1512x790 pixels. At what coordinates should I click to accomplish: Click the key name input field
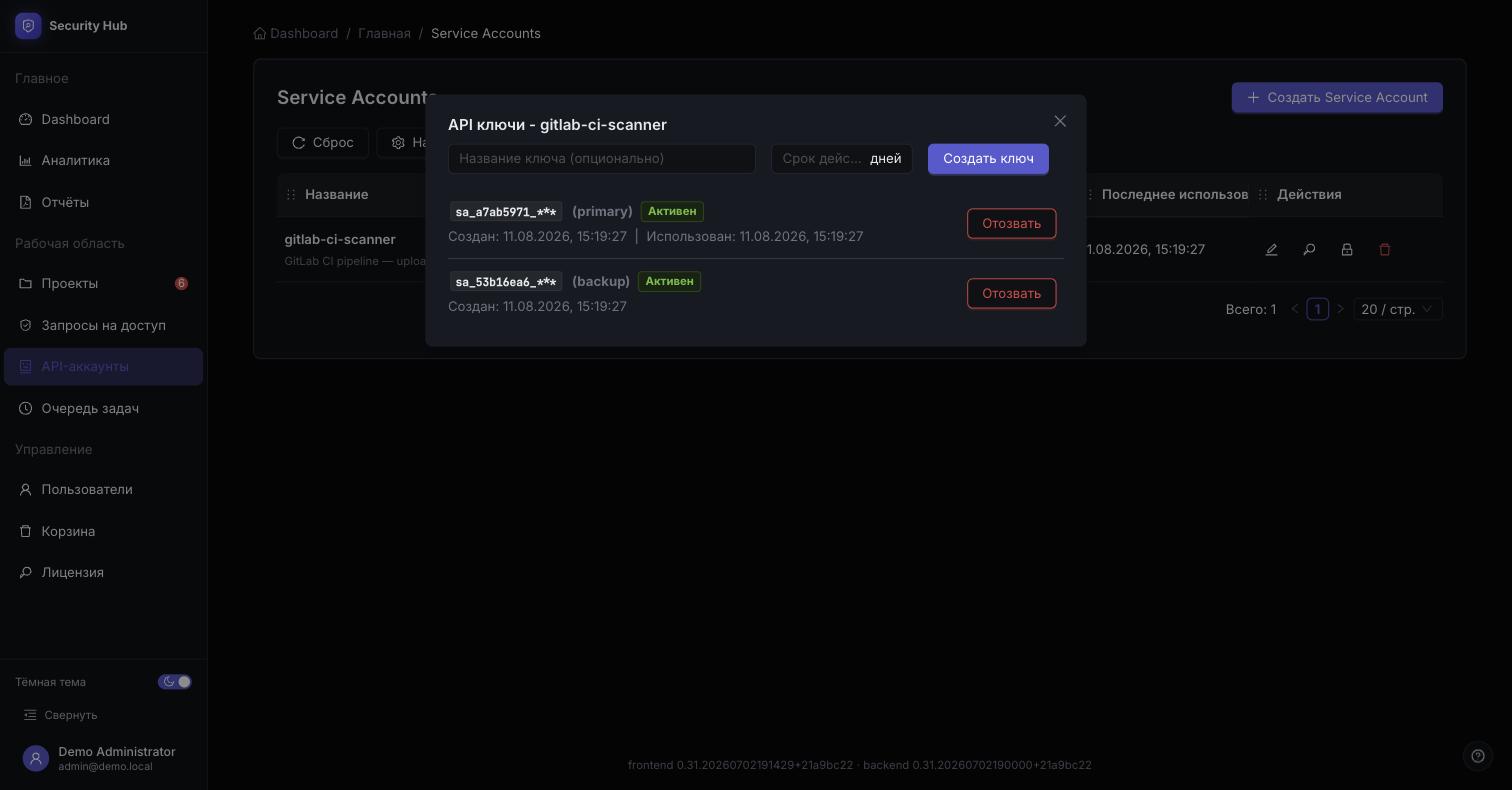(x=602, y=159)
